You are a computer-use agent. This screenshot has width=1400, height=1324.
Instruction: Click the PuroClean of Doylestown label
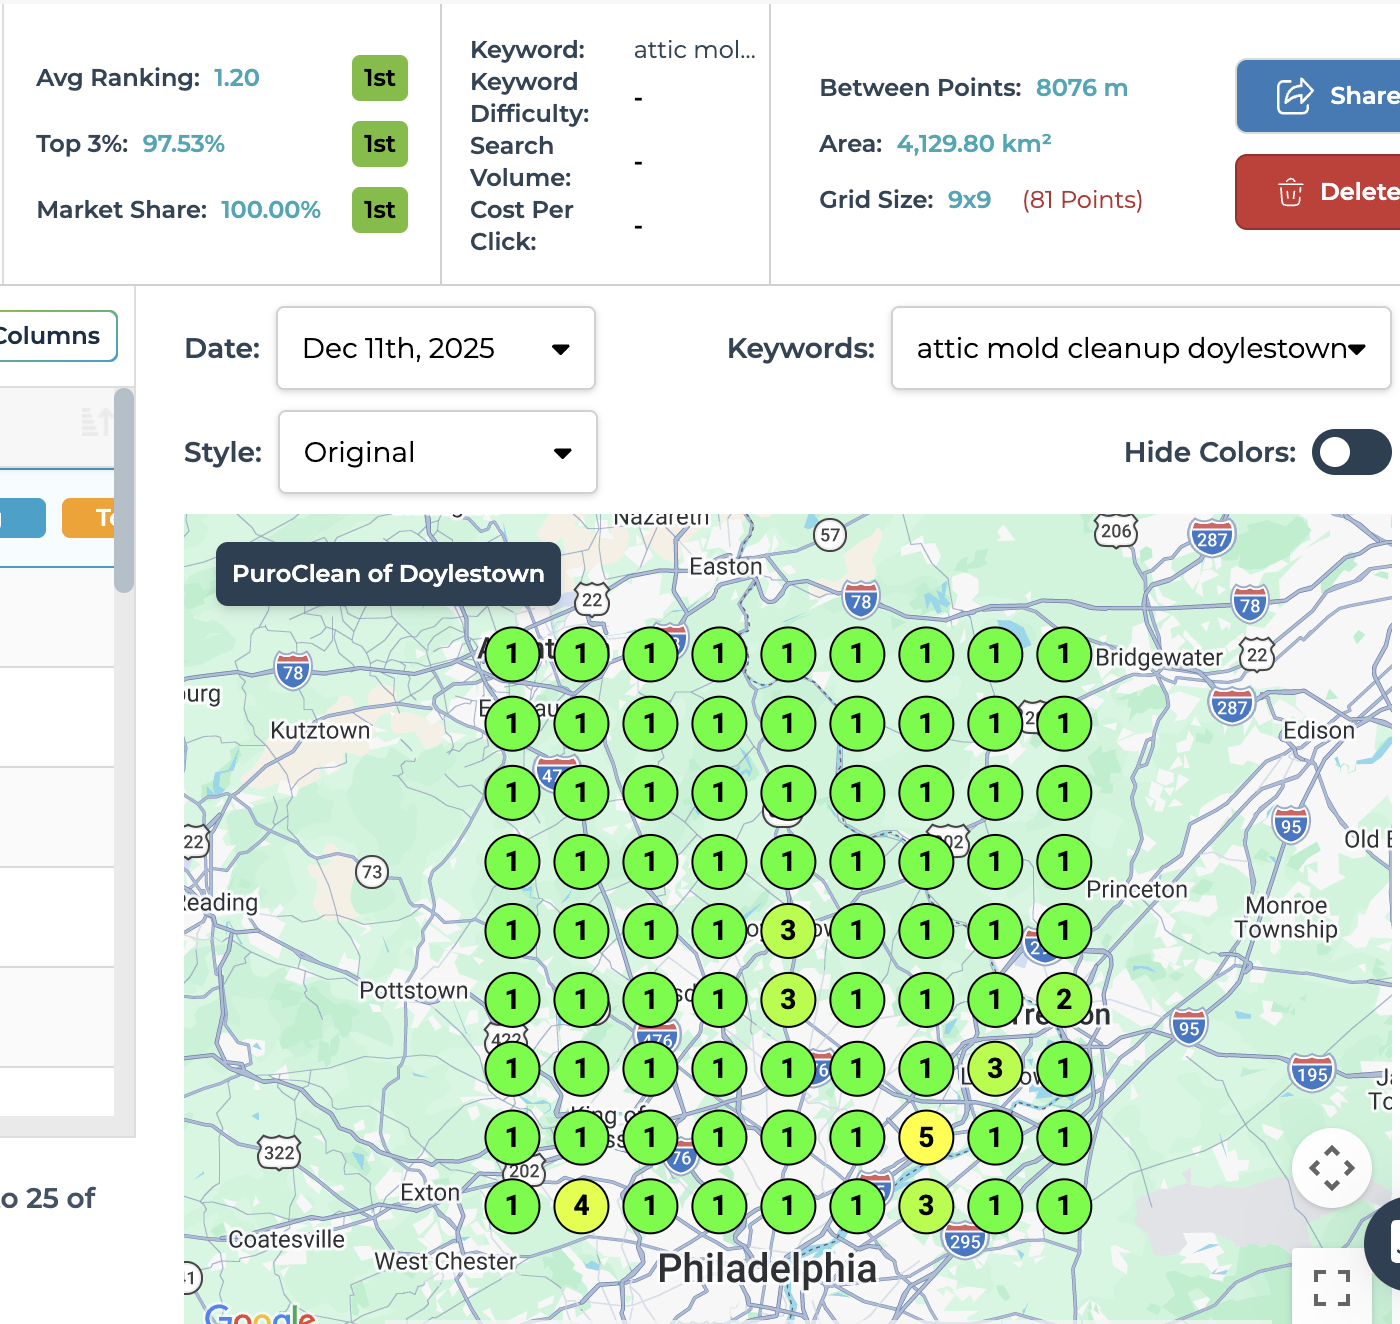click(388, 573)
